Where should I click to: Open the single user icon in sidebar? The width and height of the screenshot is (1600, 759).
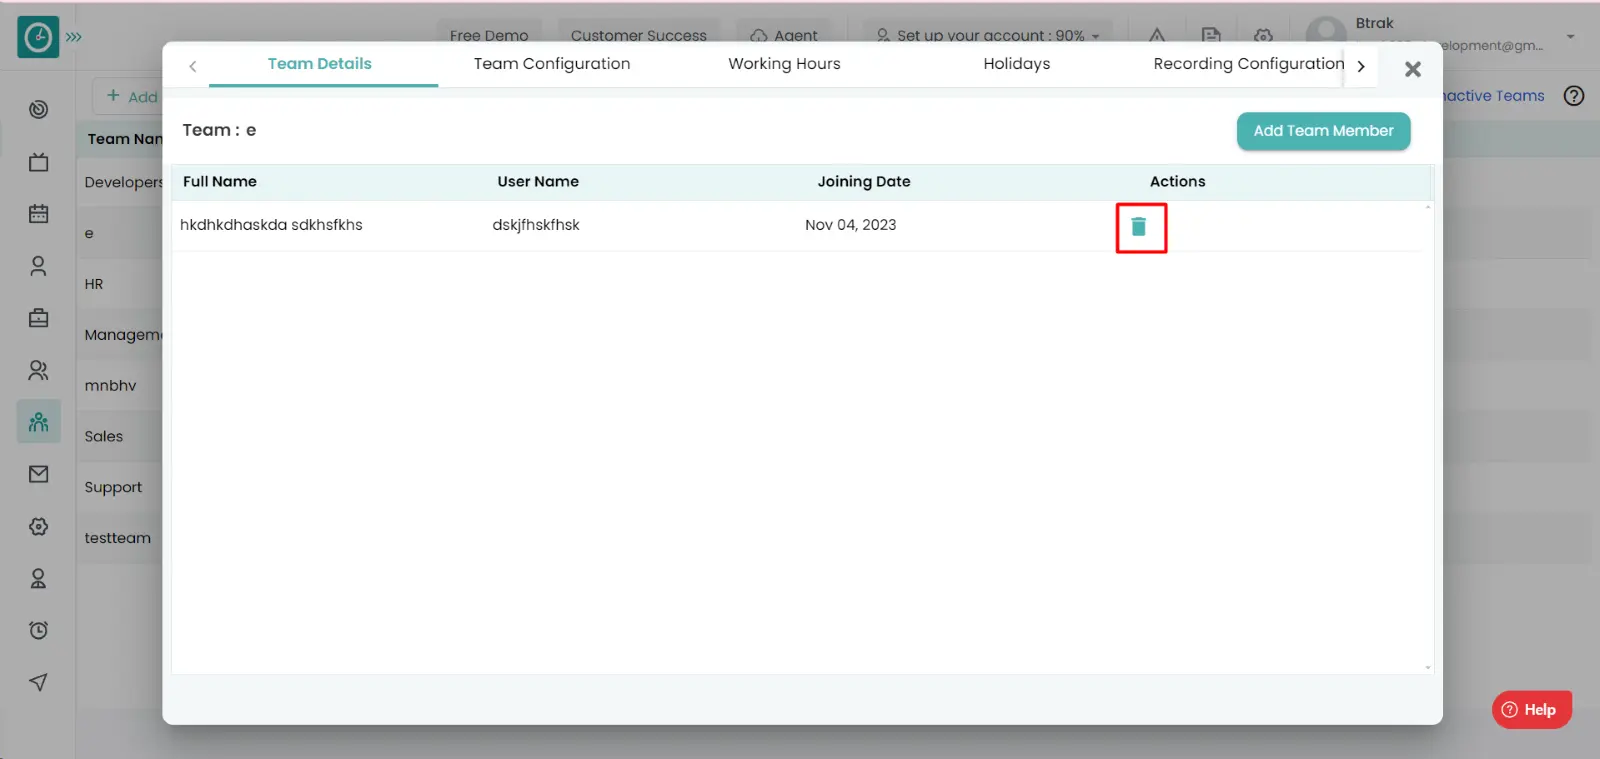click(39, 266)
